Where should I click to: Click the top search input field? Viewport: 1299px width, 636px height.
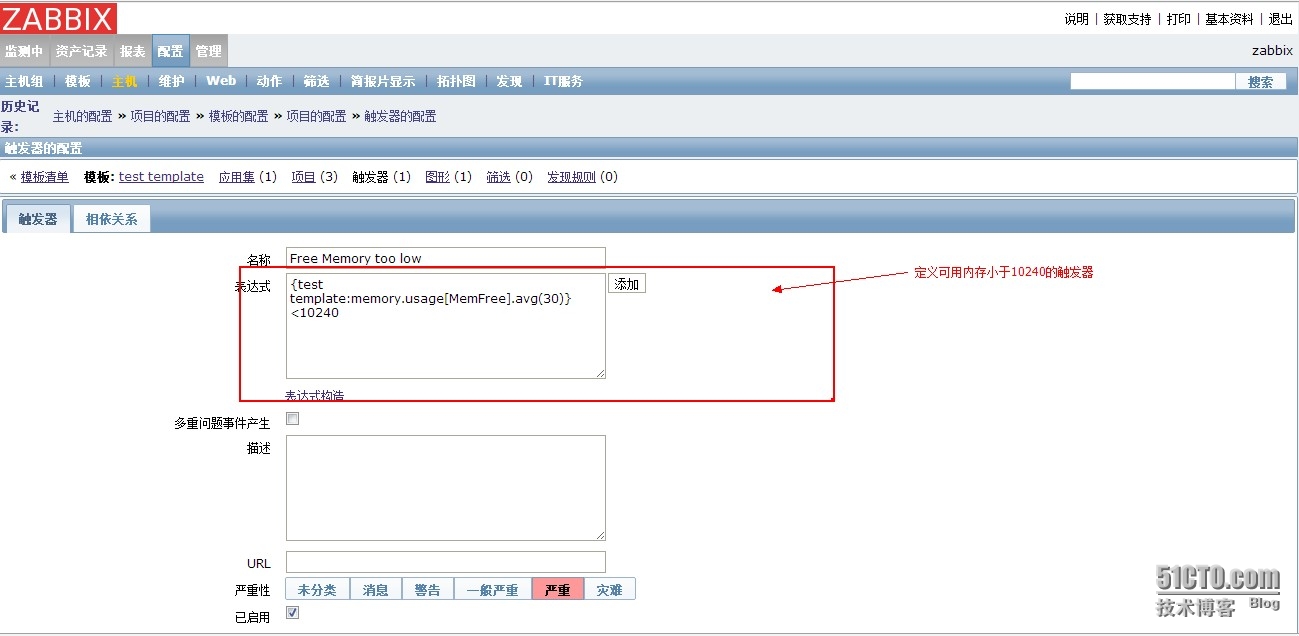tap(1152, 81)
